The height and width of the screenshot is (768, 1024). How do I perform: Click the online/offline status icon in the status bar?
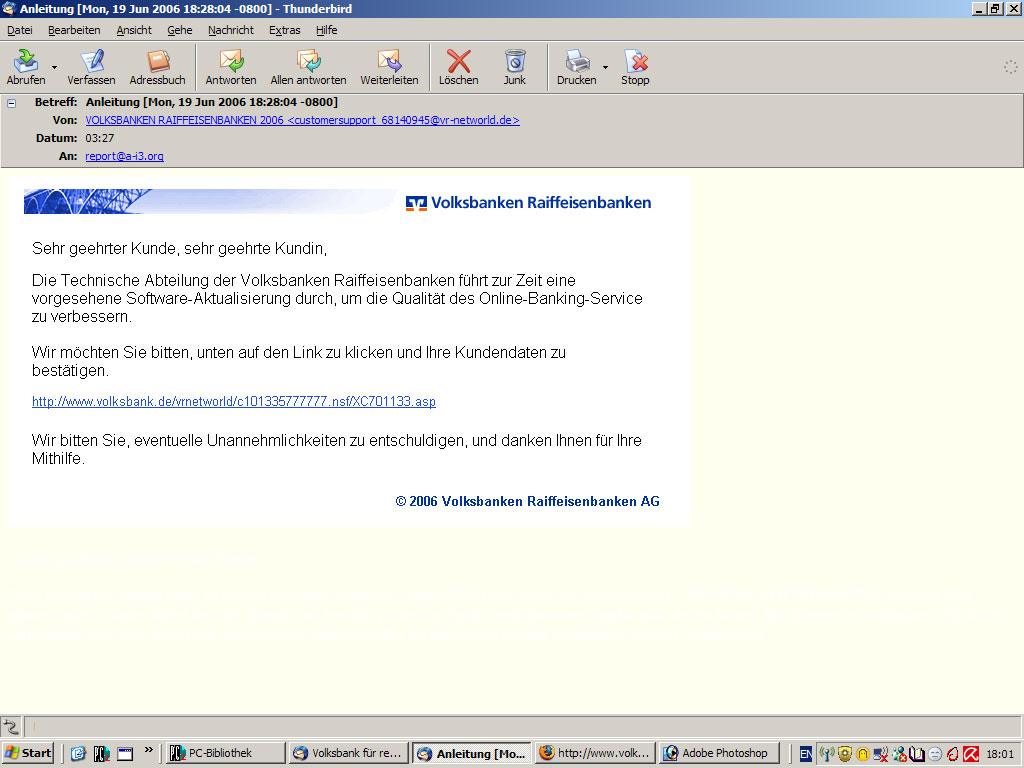point(11,726)
